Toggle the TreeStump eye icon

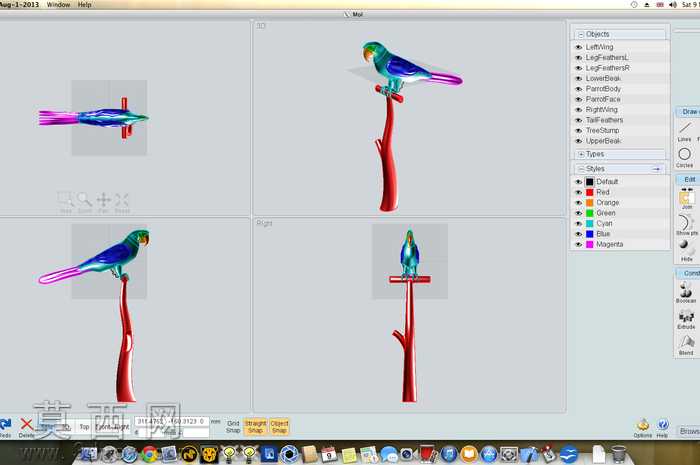579,131
